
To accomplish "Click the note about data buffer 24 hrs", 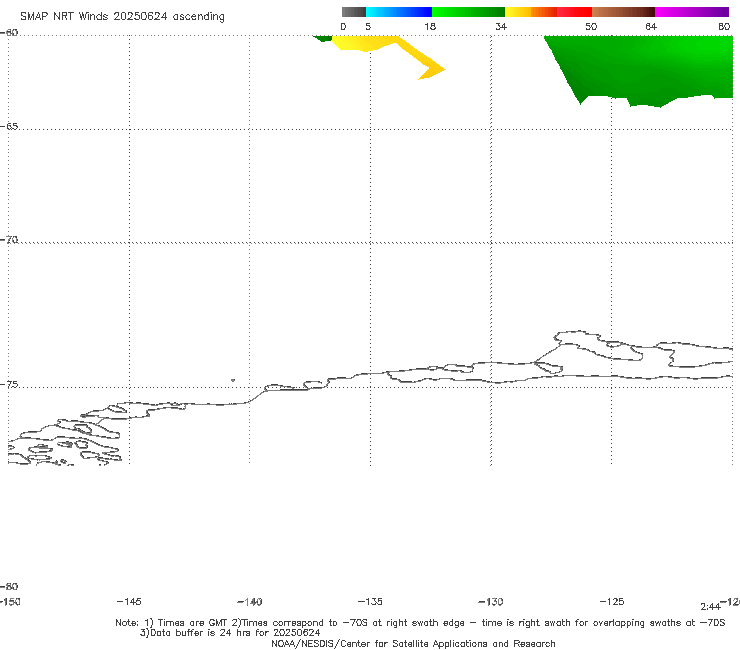I will click(230, 633).
